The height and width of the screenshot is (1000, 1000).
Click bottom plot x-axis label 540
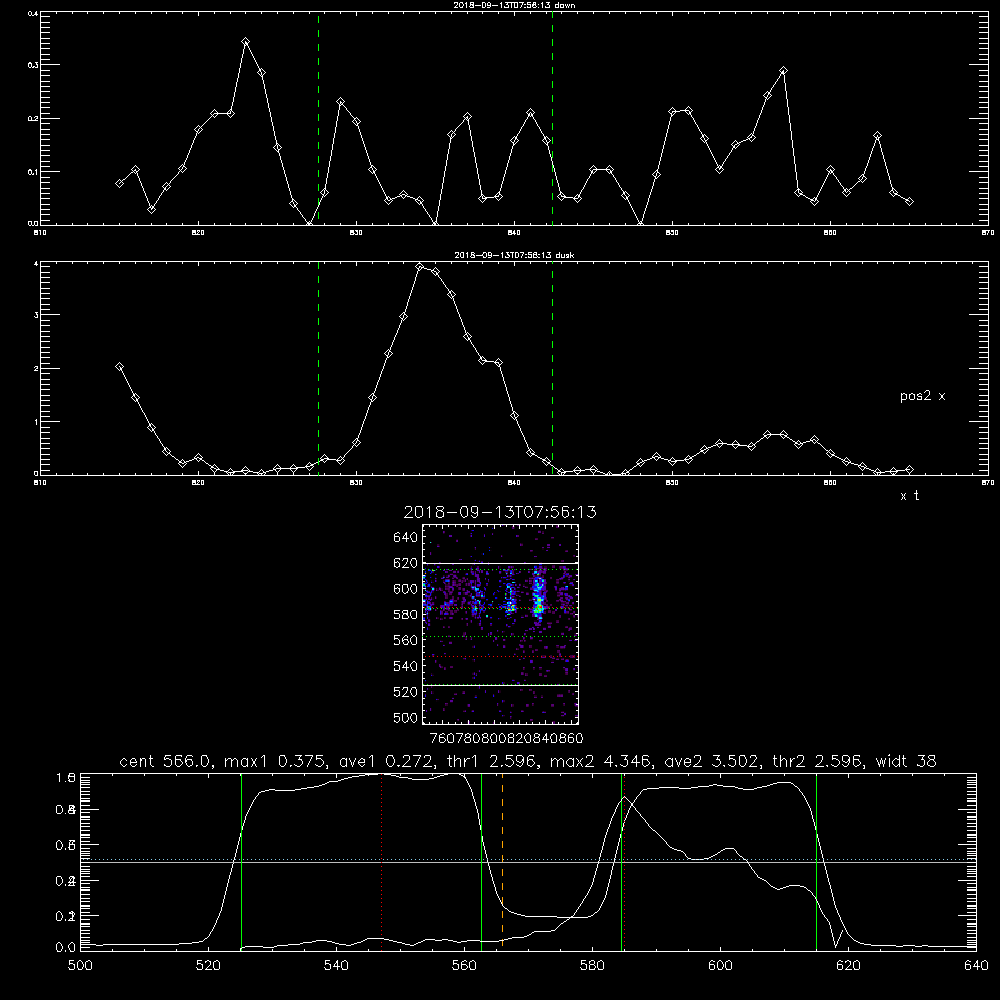click(336, 966)
